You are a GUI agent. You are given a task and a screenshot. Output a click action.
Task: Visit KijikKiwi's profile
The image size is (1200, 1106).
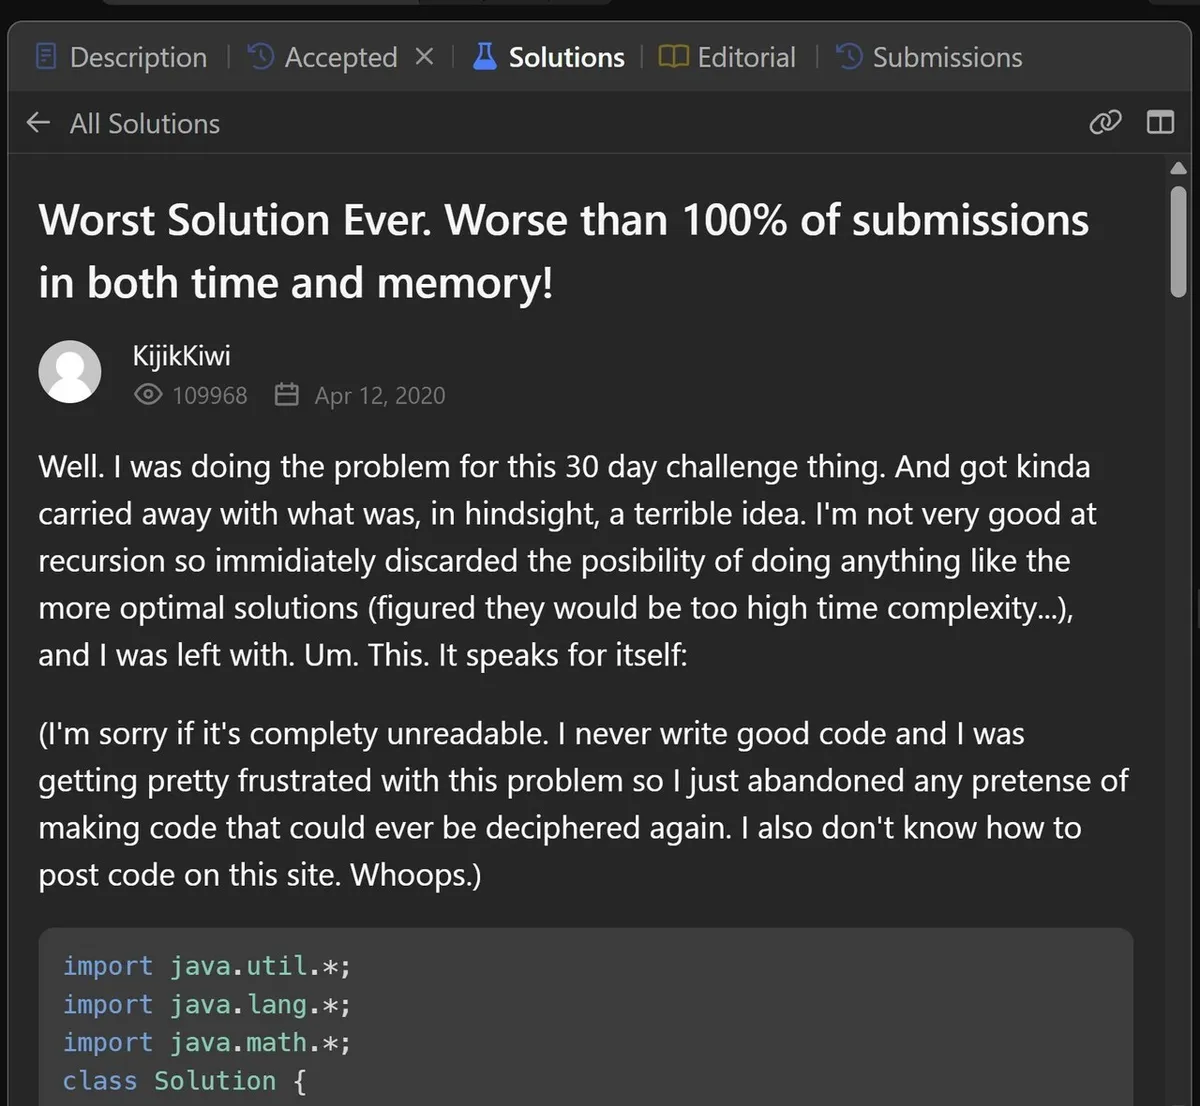tap(181, 356)
